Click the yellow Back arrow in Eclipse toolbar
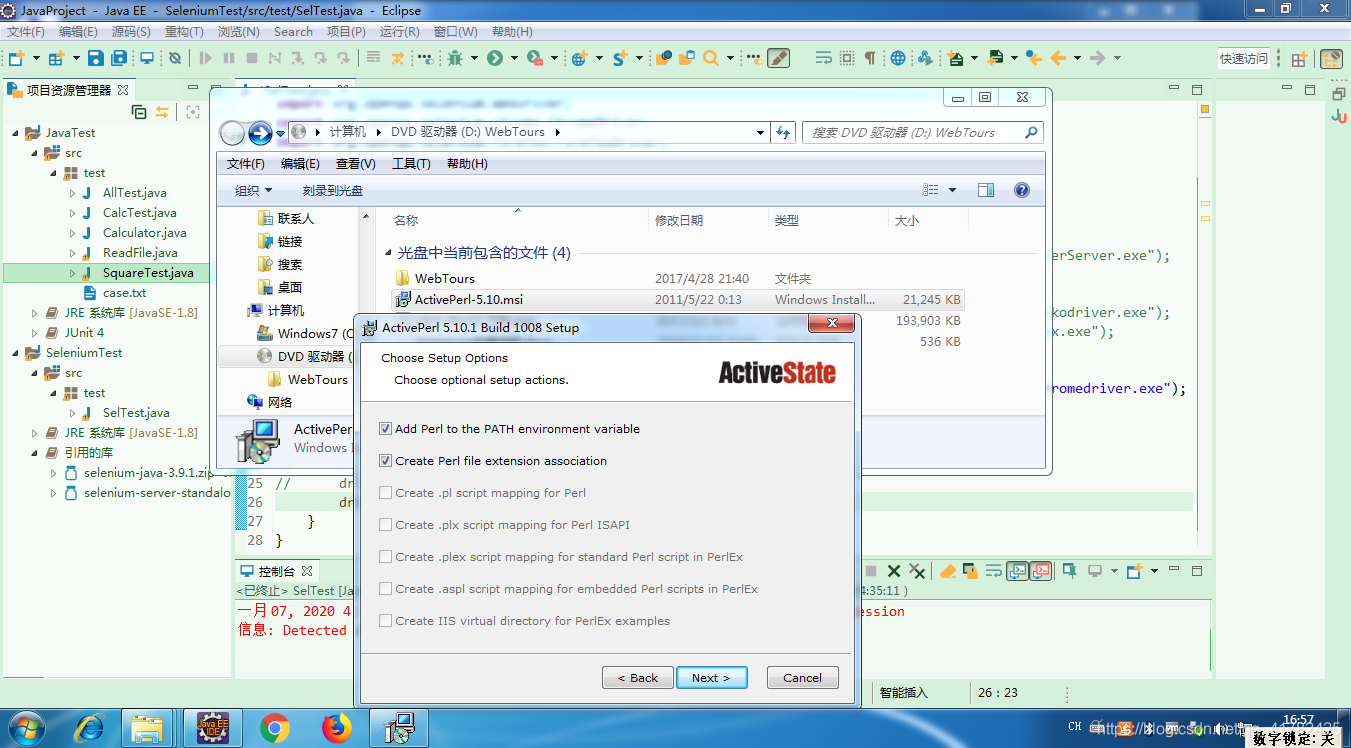This screenshot has height=748, width=1351. point(1058,58)
